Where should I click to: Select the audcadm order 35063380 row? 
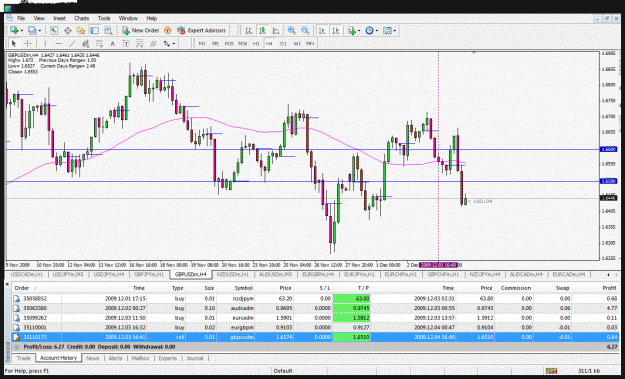pos(316,308)
